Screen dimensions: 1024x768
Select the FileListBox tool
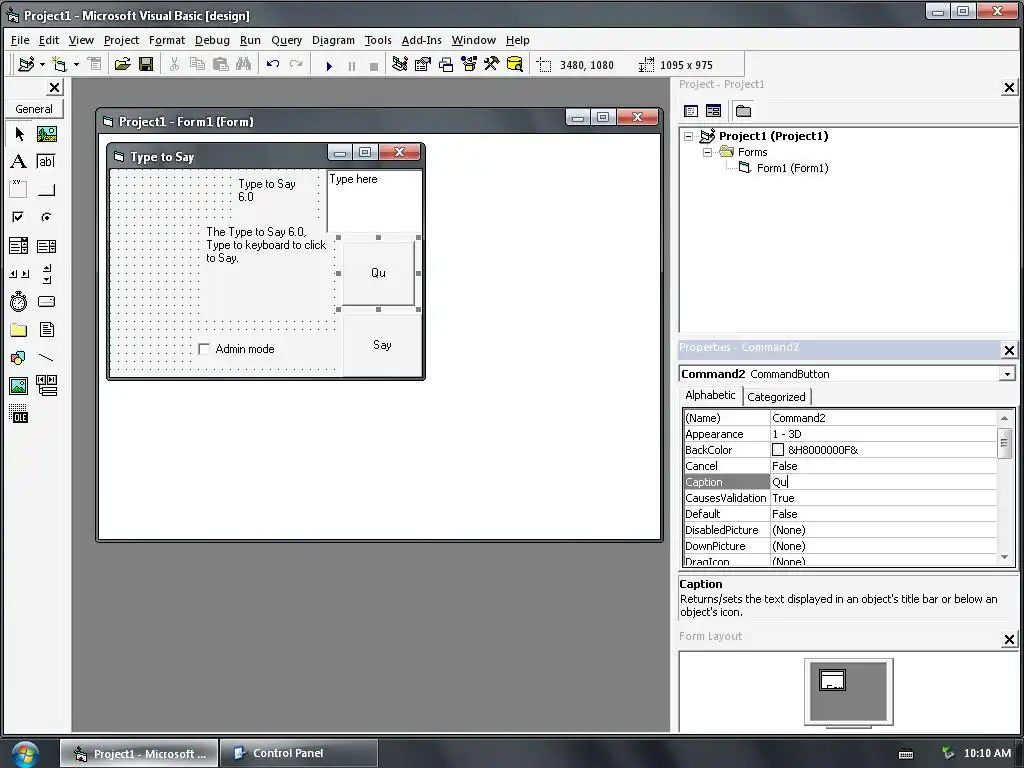(x=46, y=330)
